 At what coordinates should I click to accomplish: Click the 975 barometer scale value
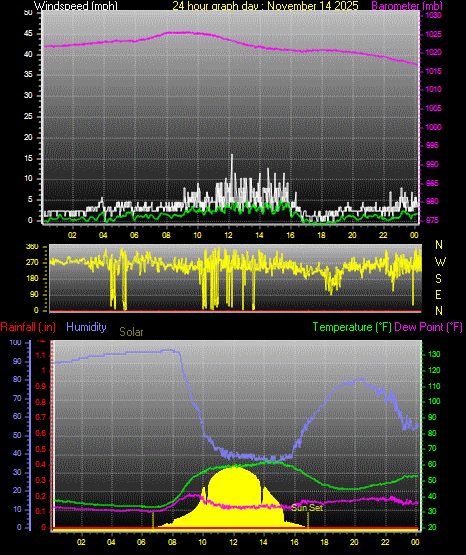[432, 220]
